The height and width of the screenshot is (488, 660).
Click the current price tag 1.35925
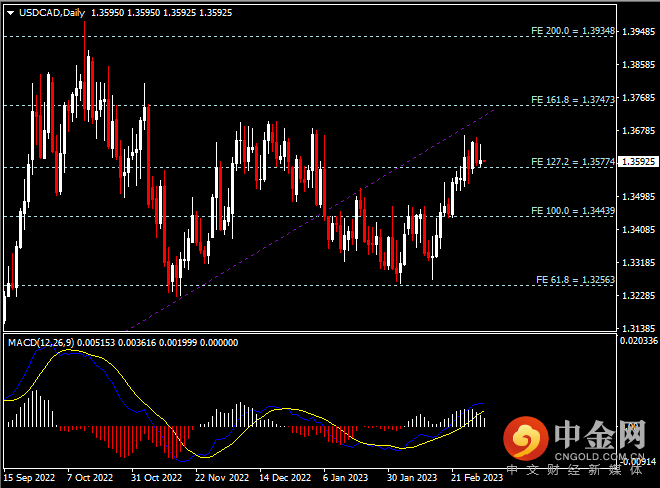(x=637, y=160)
